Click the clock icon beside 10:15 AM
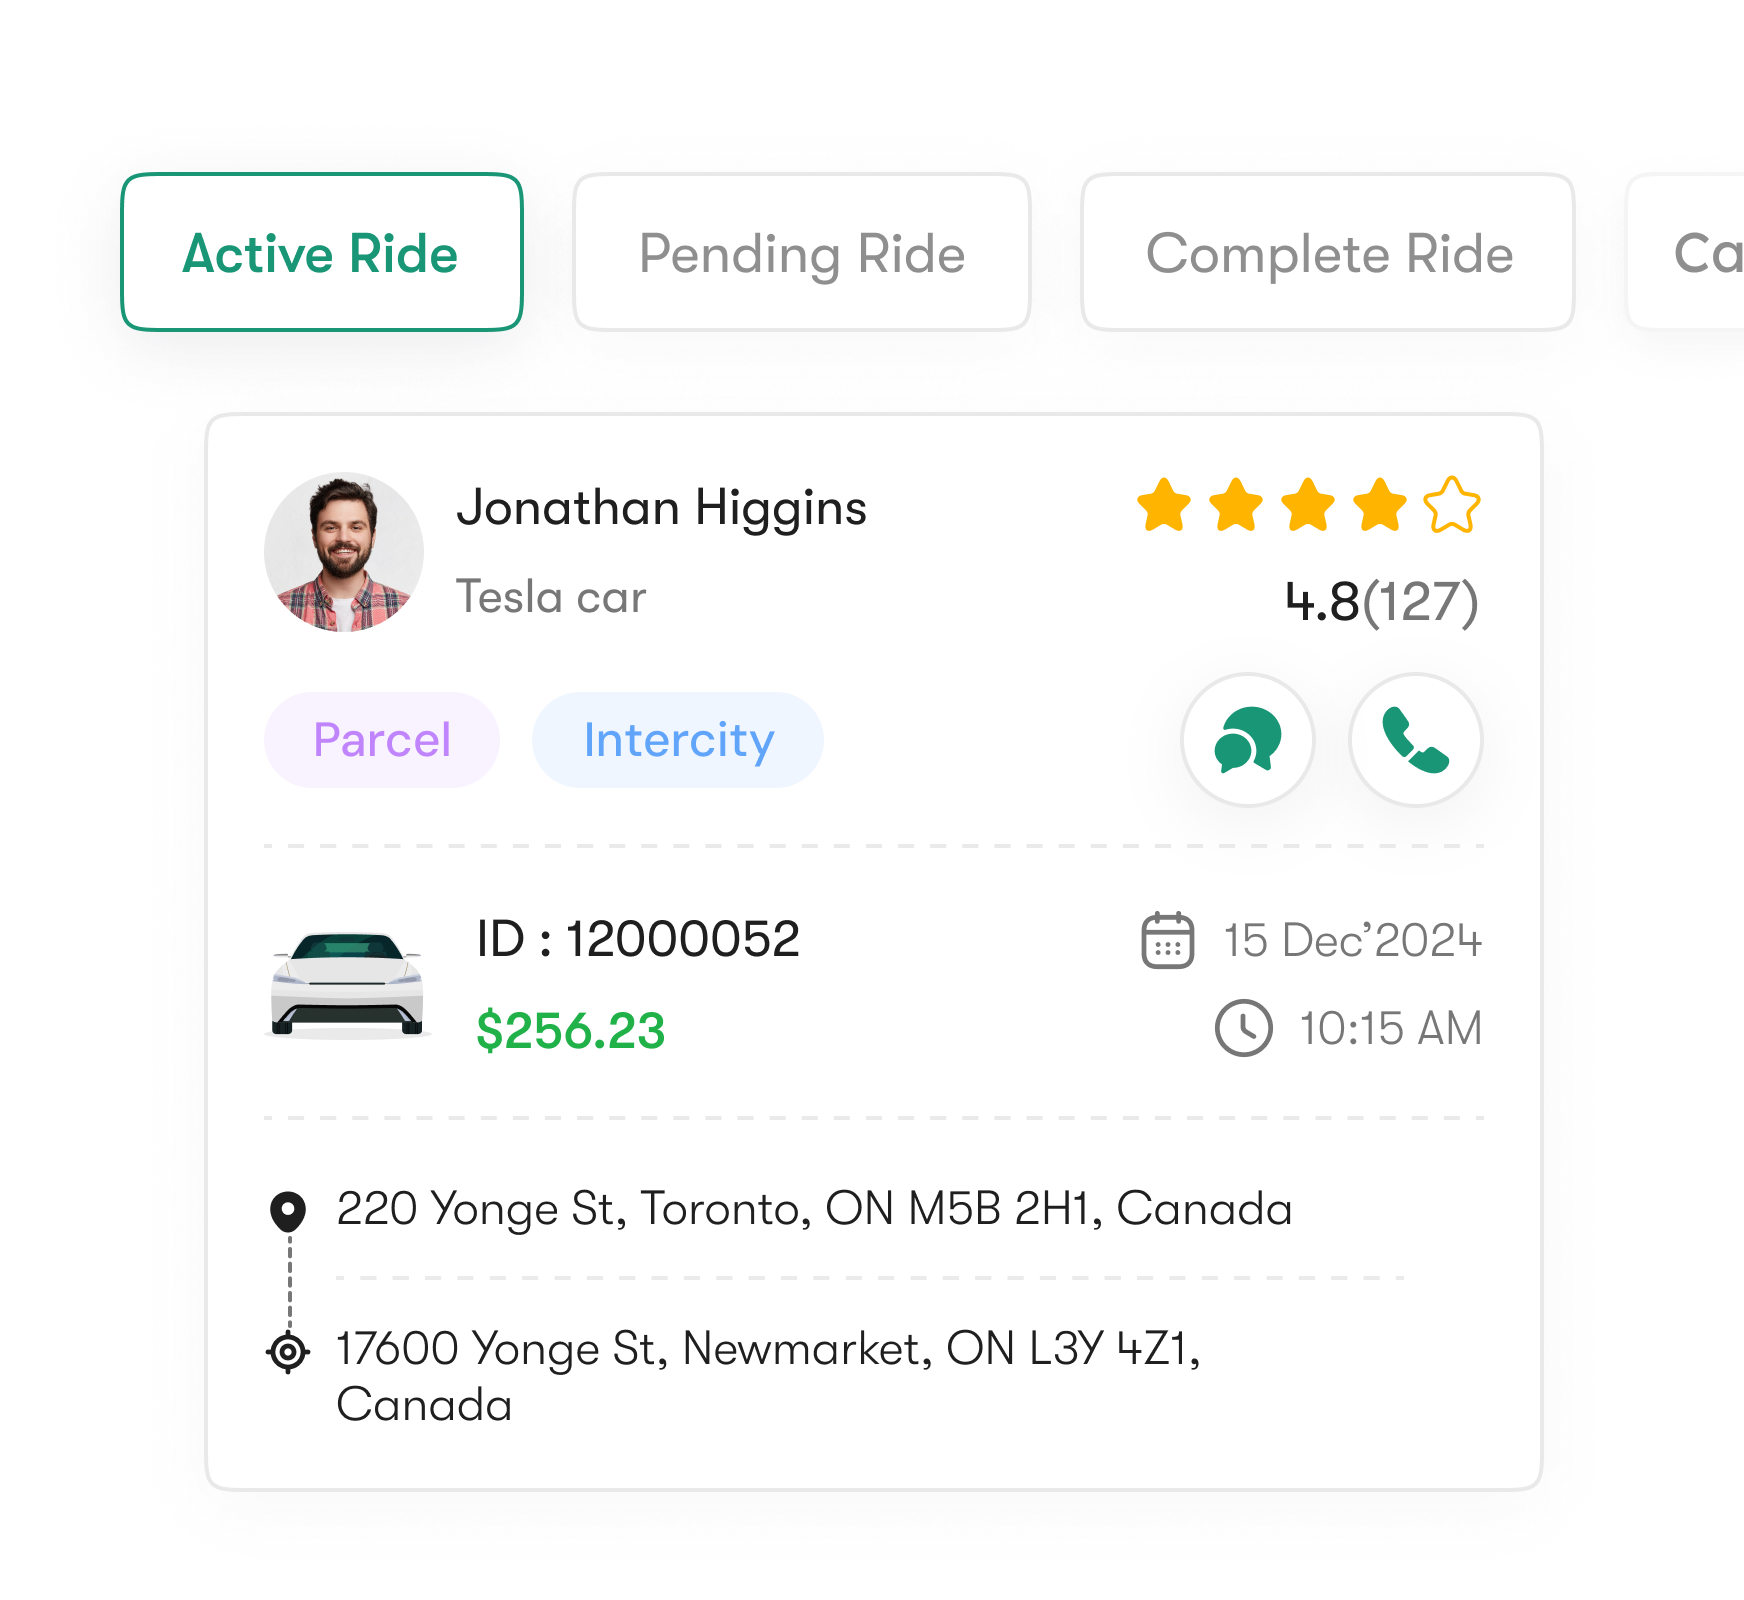Screen dimensions: 1744x1600 (x=1244, y=1028)
